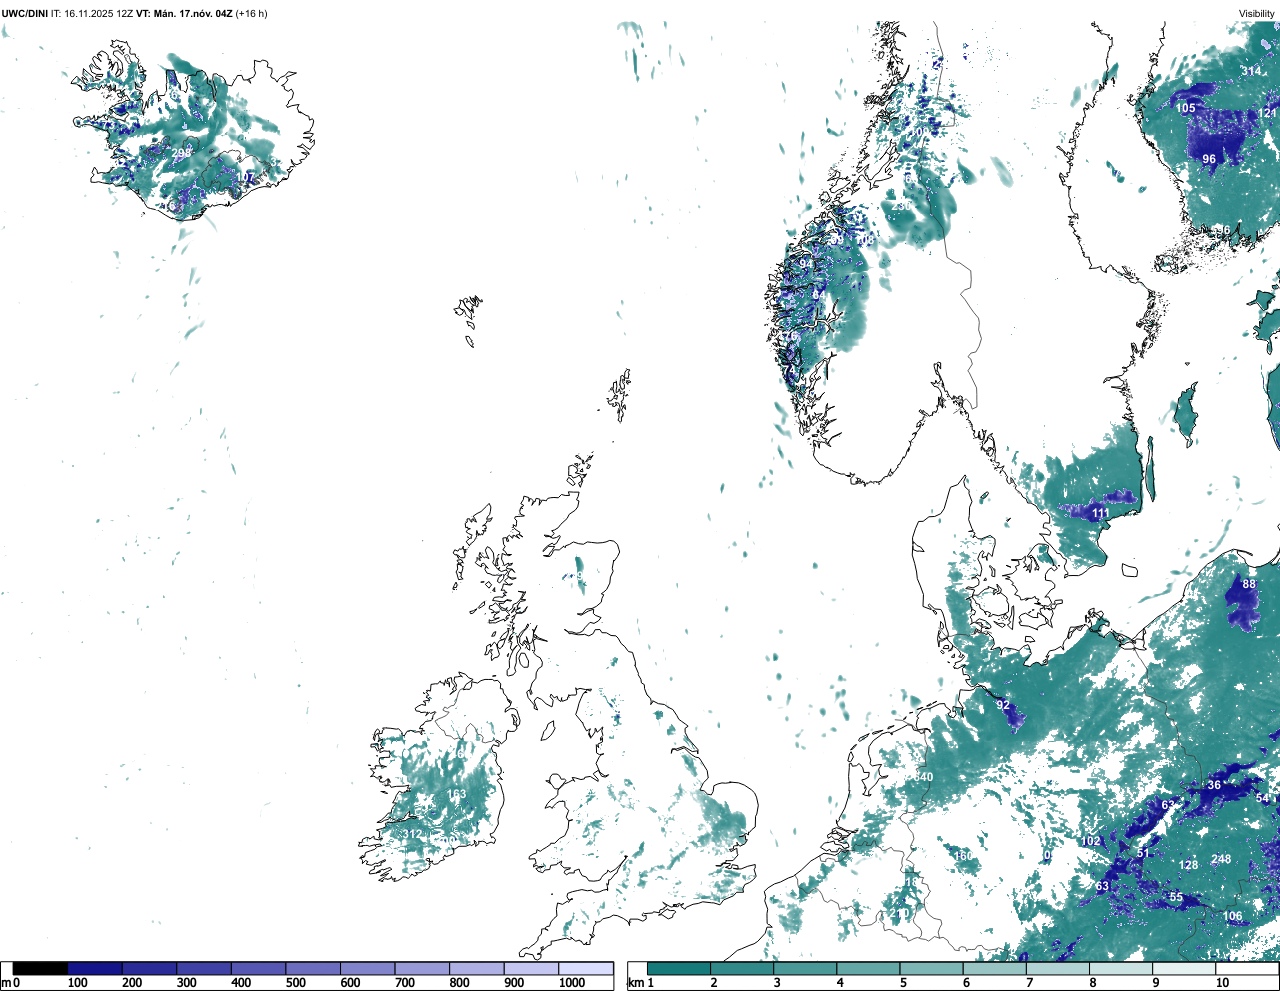The height and width of the screenshot is (991, 1280).
Task: Click the 54 visibility value
Action: point(1263,798)
